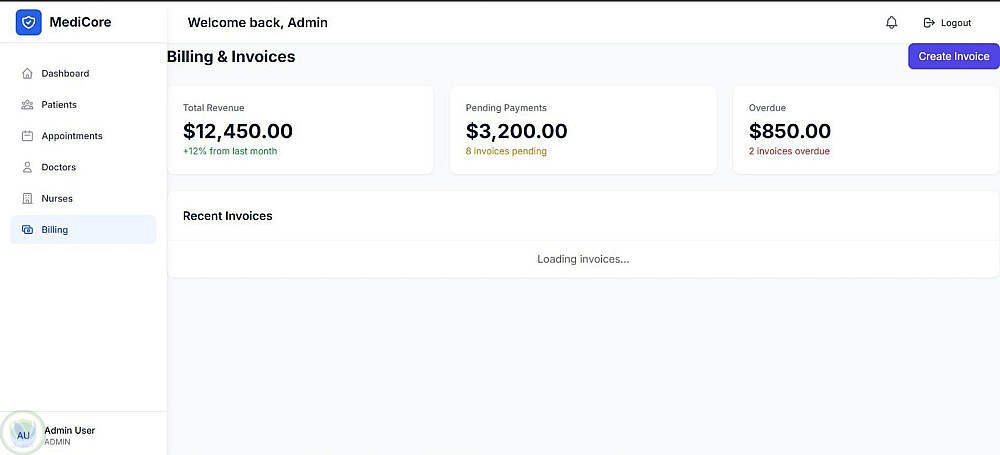Select Nurses in the sidebar
The width and height of the screenshot is (1000, 455).
click(x=57, y=199)
